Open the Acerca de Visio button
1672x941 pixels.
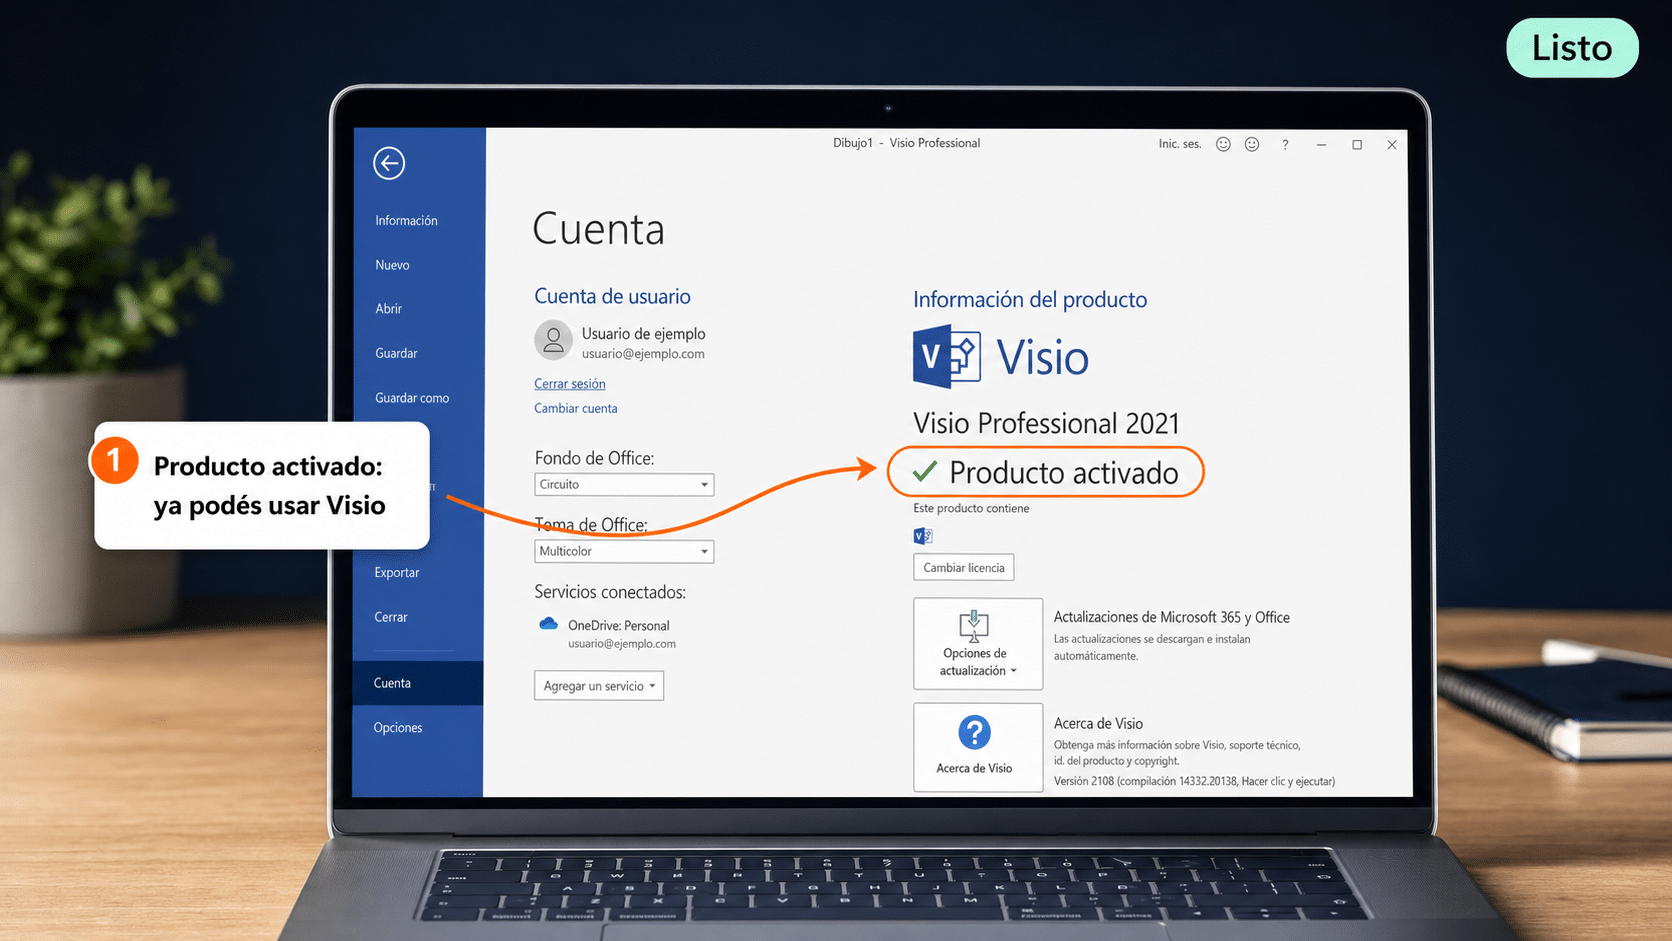(978, 747)
